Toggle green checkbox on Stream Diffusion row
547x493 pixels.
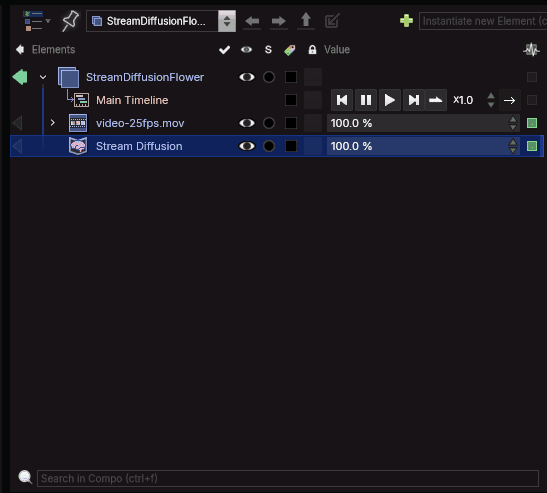(532, 146)
